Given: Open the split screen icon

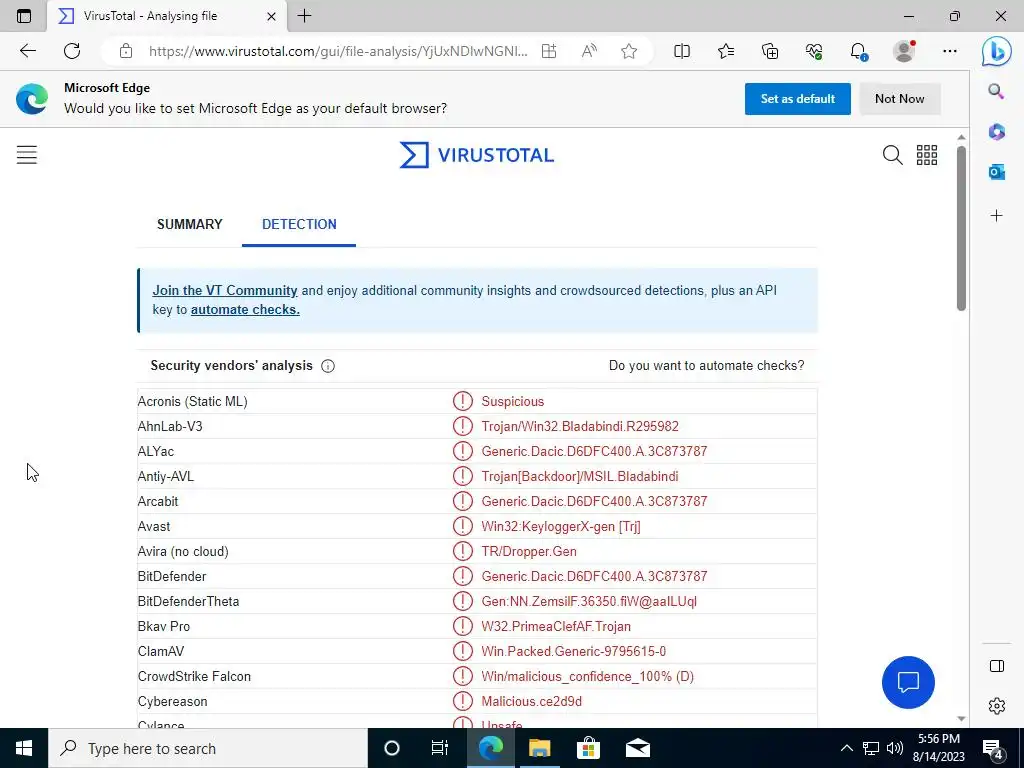Looking at the screenshot, I should point(682,51).
